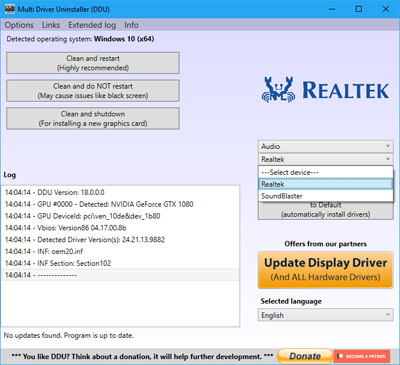
Task: Click Detected operating system Windows 10 text
Action: click(80, 39)
